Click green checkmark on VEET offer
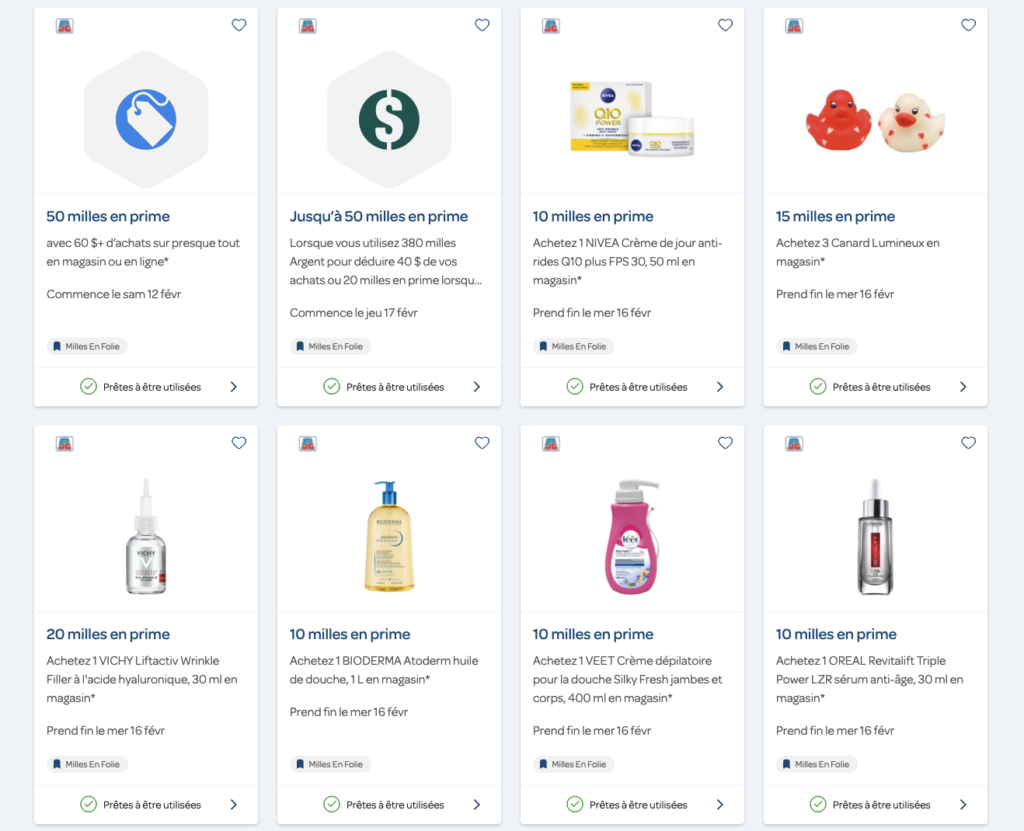Screen dimensions: 1024x831 pos(575,804)
